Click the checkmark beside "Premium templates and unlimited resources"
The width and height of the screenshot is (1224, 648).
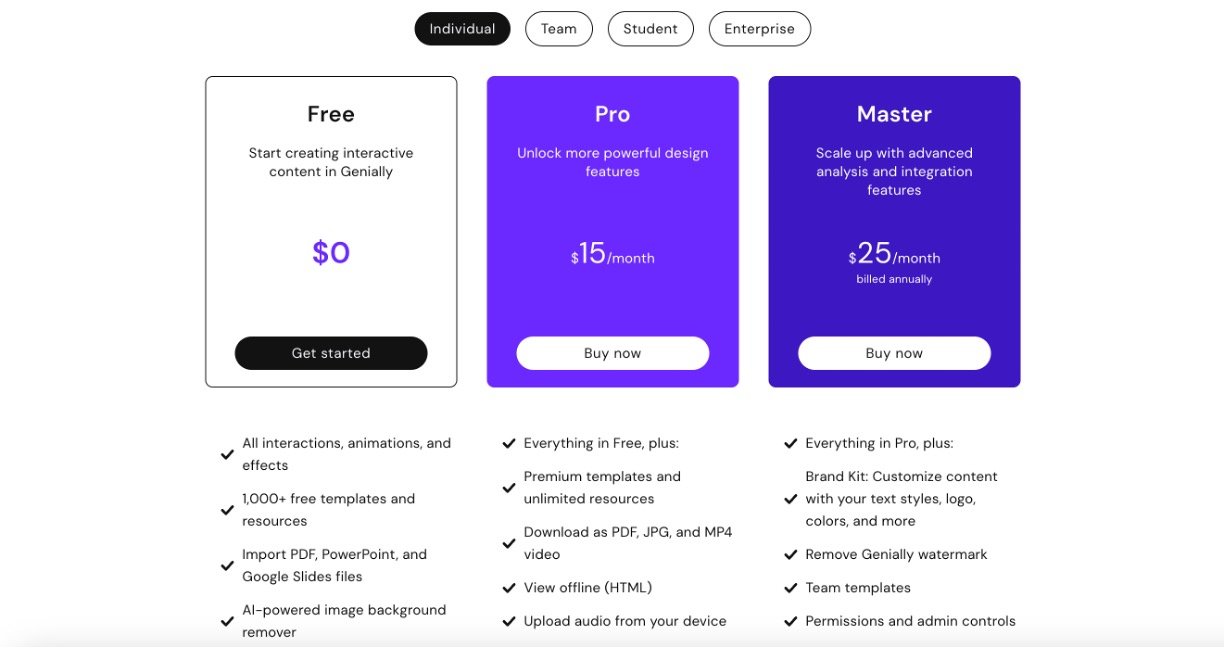pos(509,488)
